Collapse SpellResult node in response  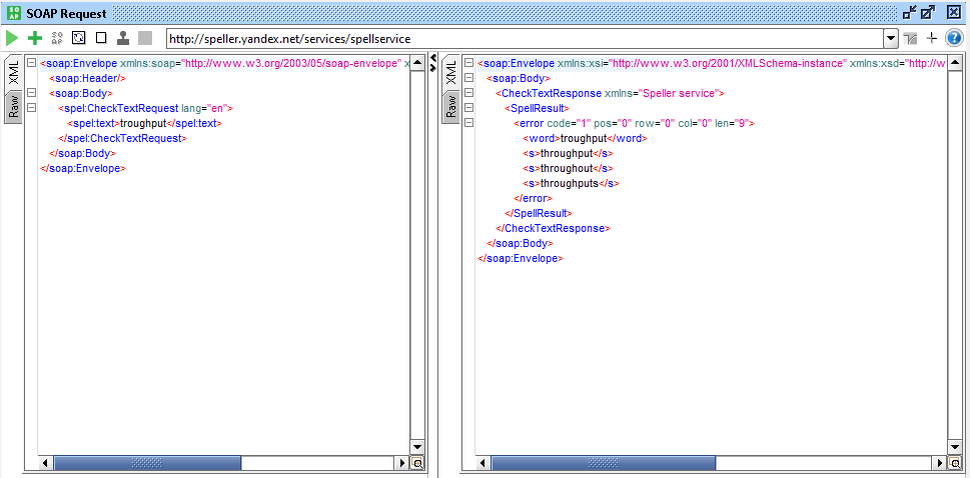click(468, 108)
